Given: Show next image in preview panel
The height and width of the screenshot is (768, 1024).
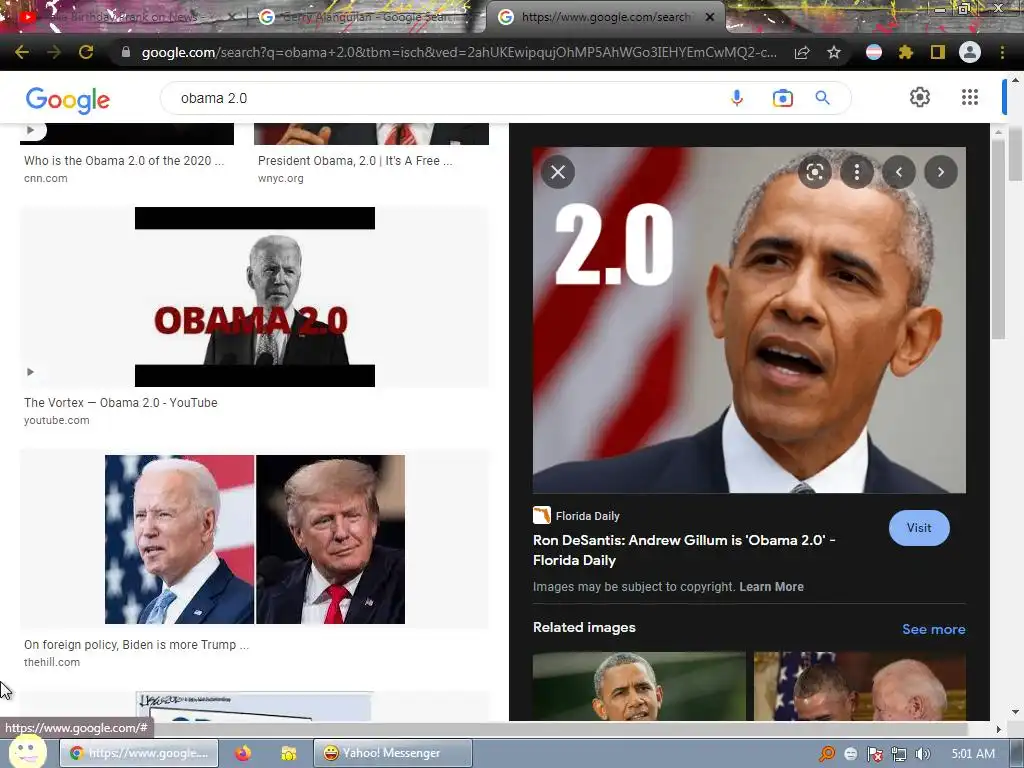Looking at the screenshot, I should point(940,172).
